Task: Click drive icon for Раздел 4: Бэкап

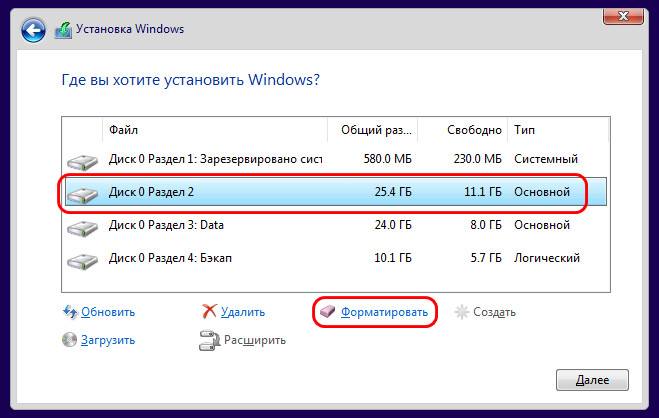Action: point(82,260)
